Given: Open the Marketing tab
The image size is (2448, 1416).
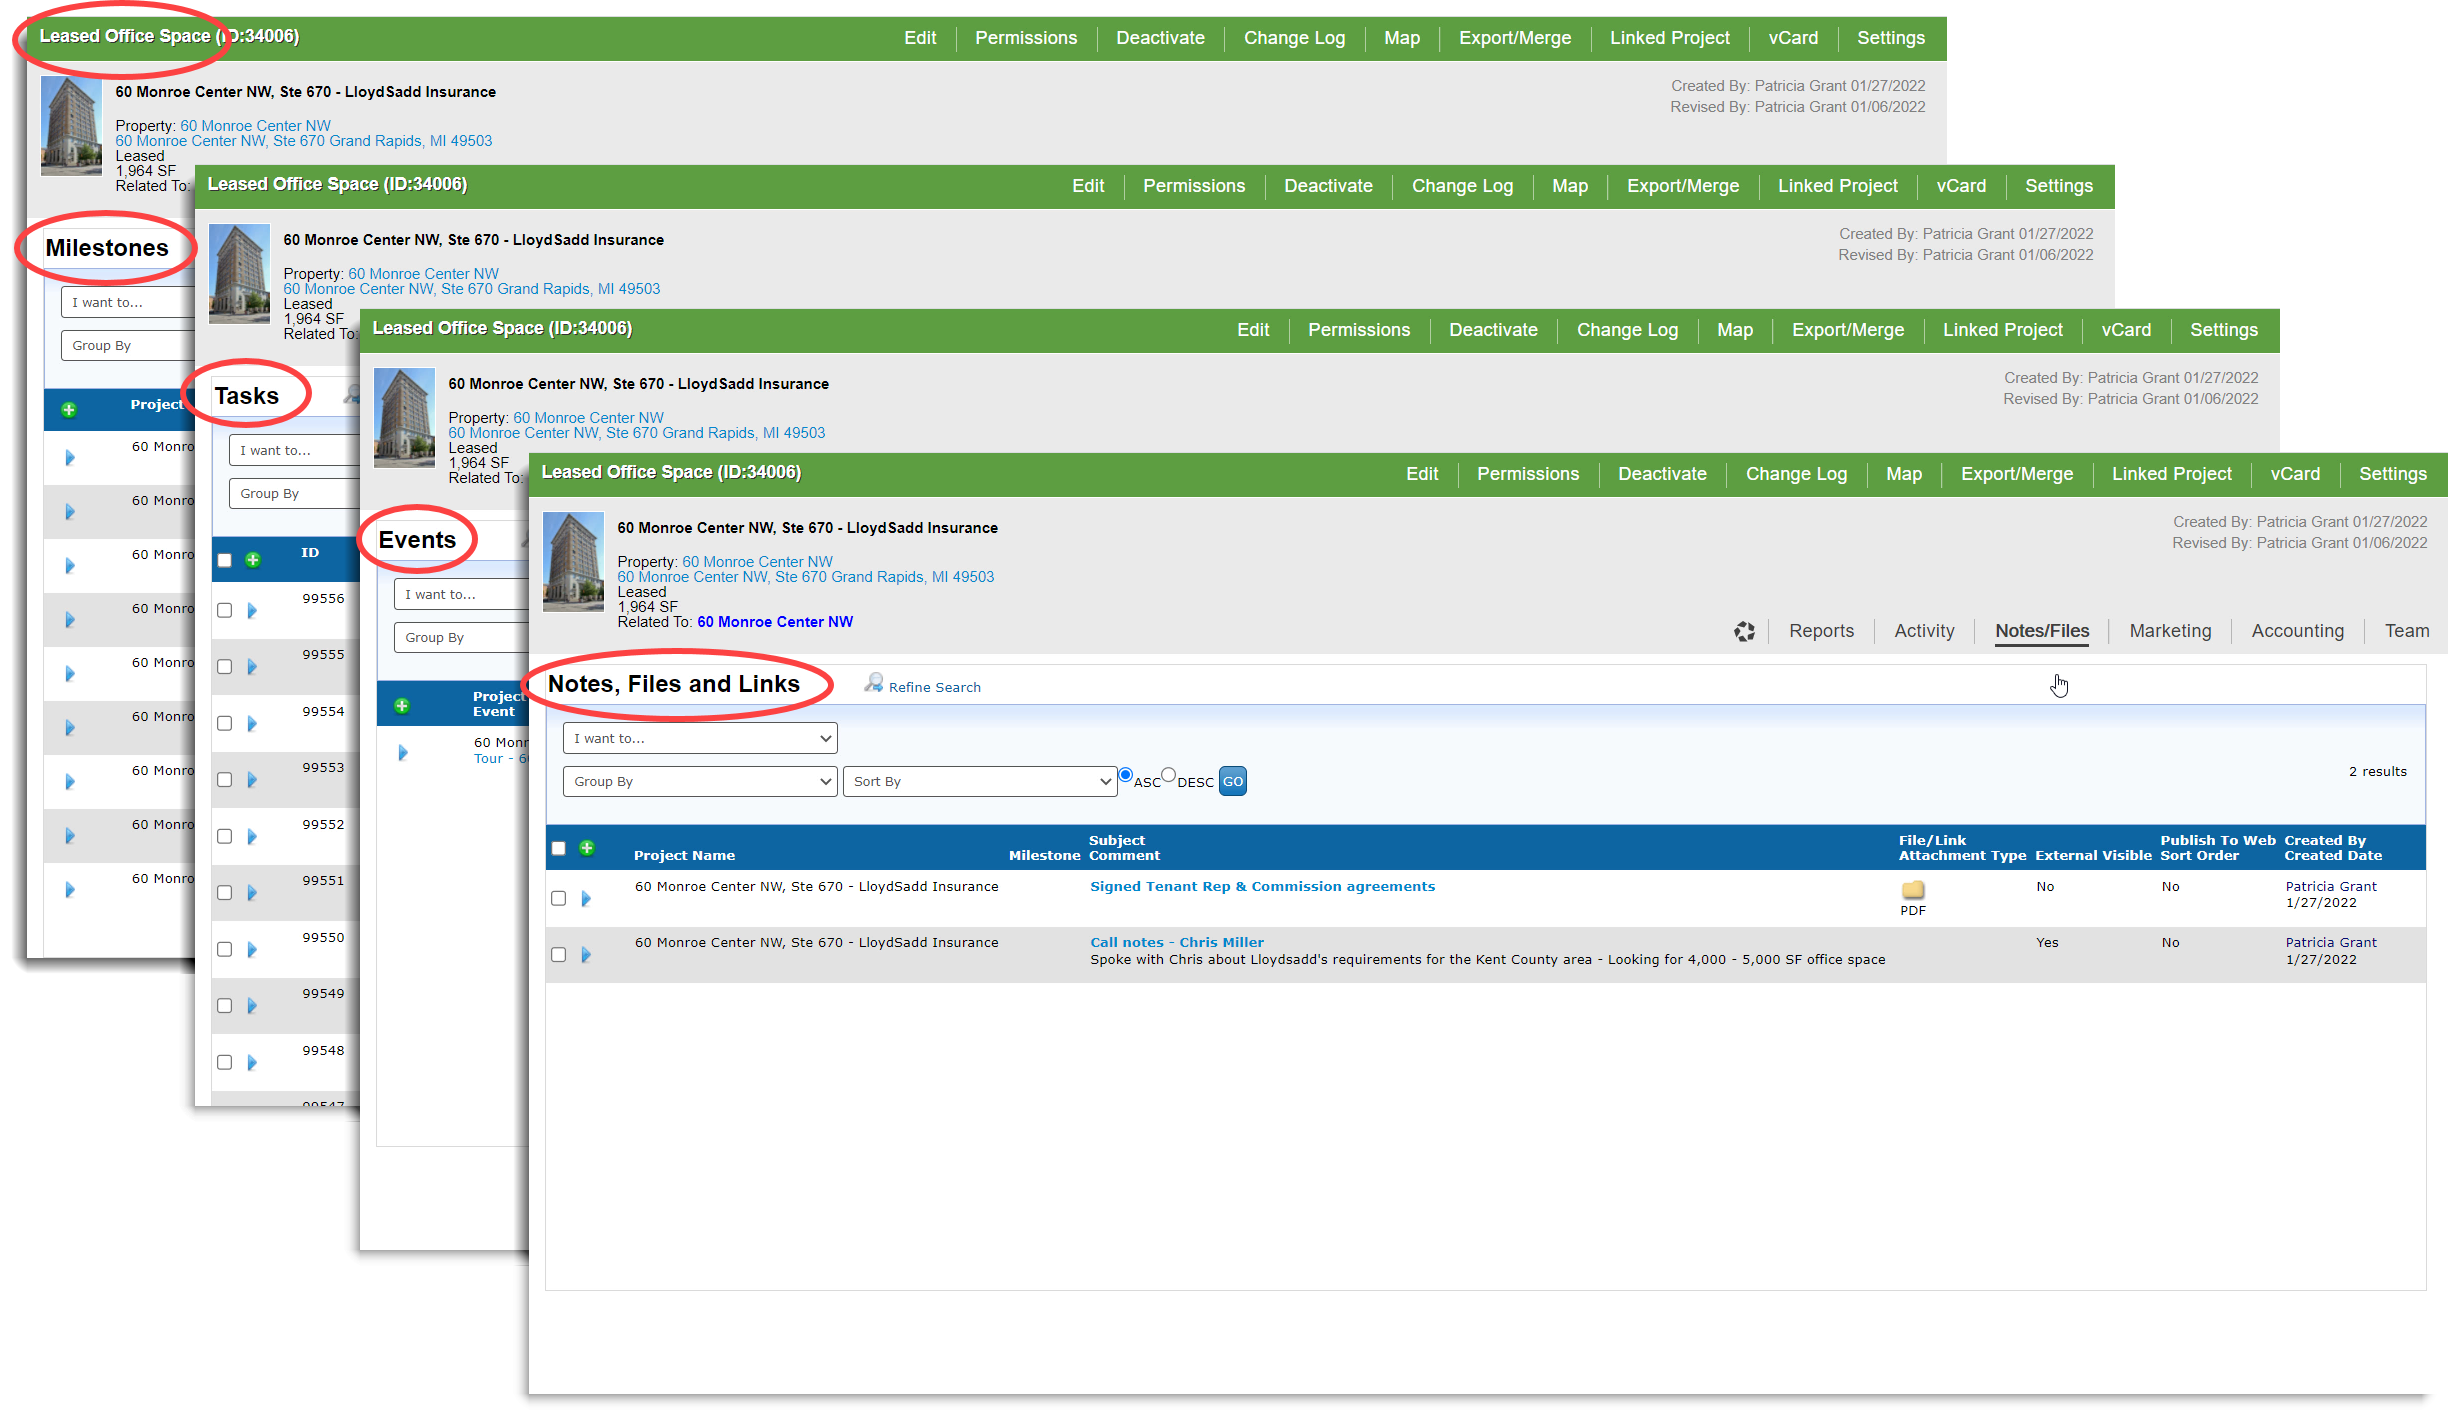Looking at the screenshot, I should click(x=2170, y=631).
